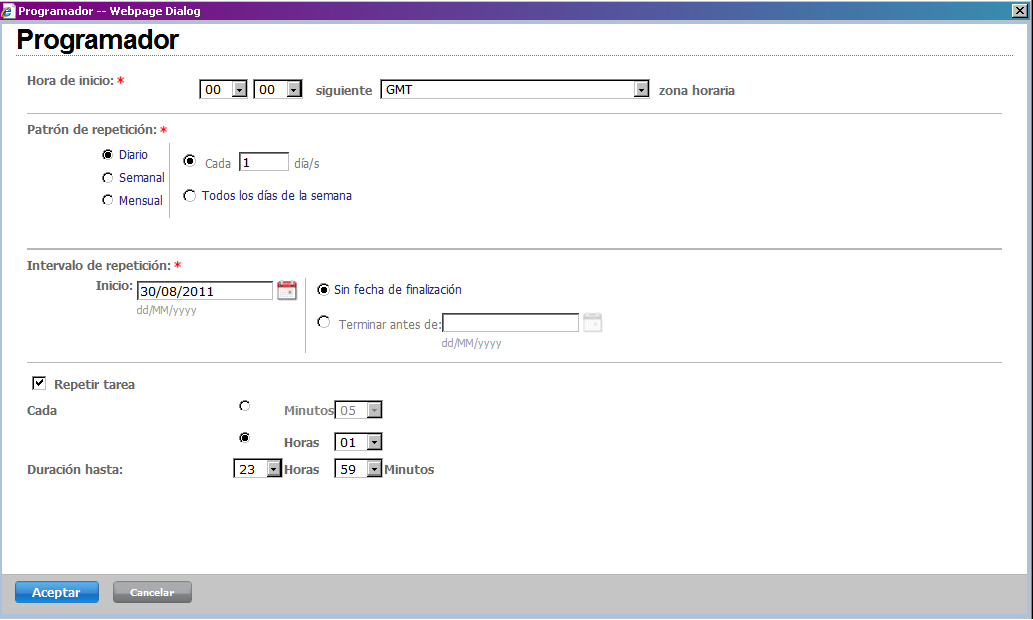
Task: Select the Horas repeat radio button
Action: point(244,437)
